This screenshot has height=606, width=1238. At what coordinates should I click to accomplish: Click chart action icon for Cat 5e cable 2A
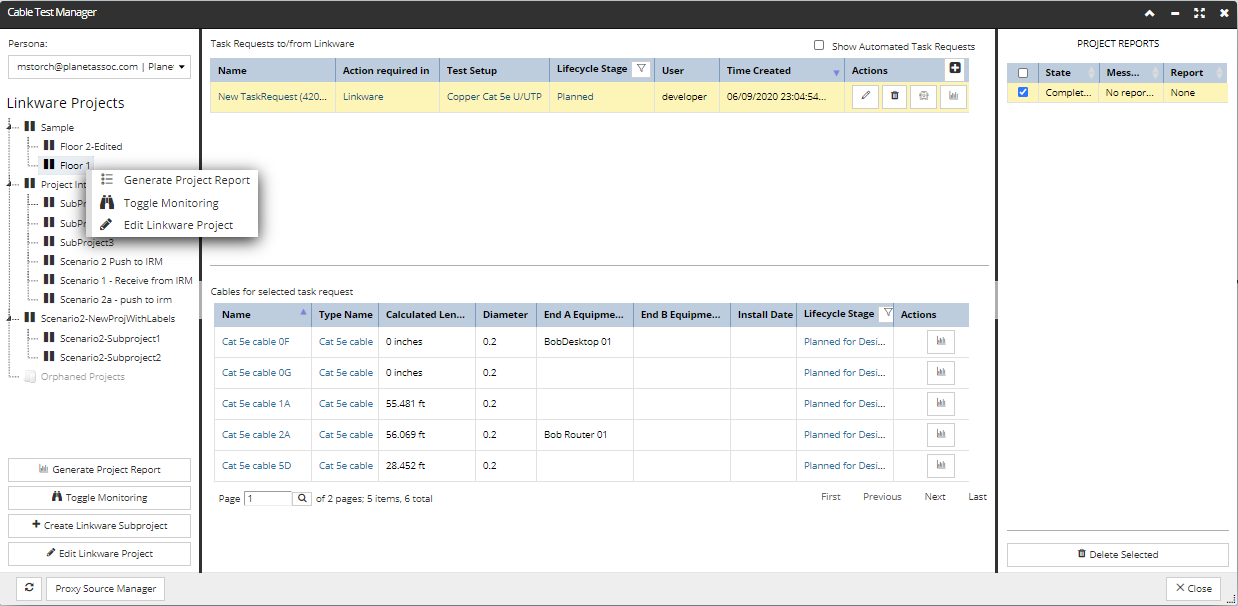point(941,435)
